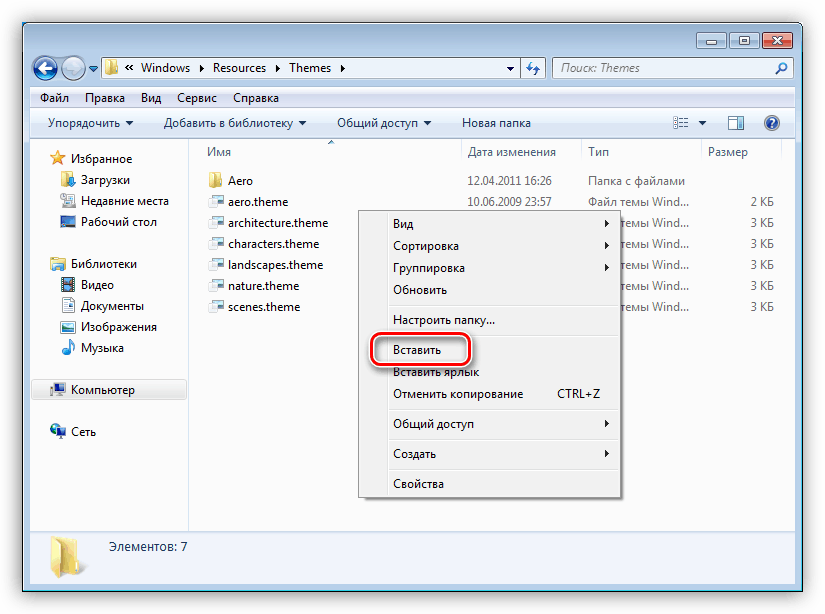Image resolution: width=825 pixels, height=614 pixels.
Task: Choose Вставить ярлык in context menu
Action: (489, 372)
